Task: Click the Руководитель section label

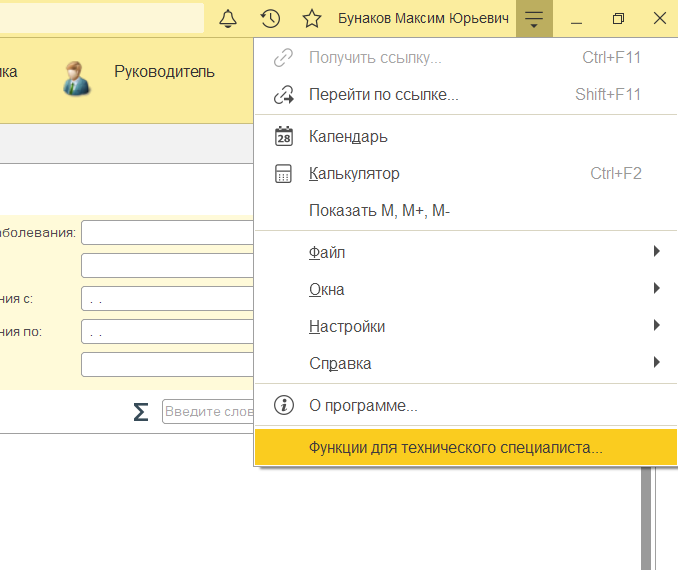Action: tap(164, 71)
